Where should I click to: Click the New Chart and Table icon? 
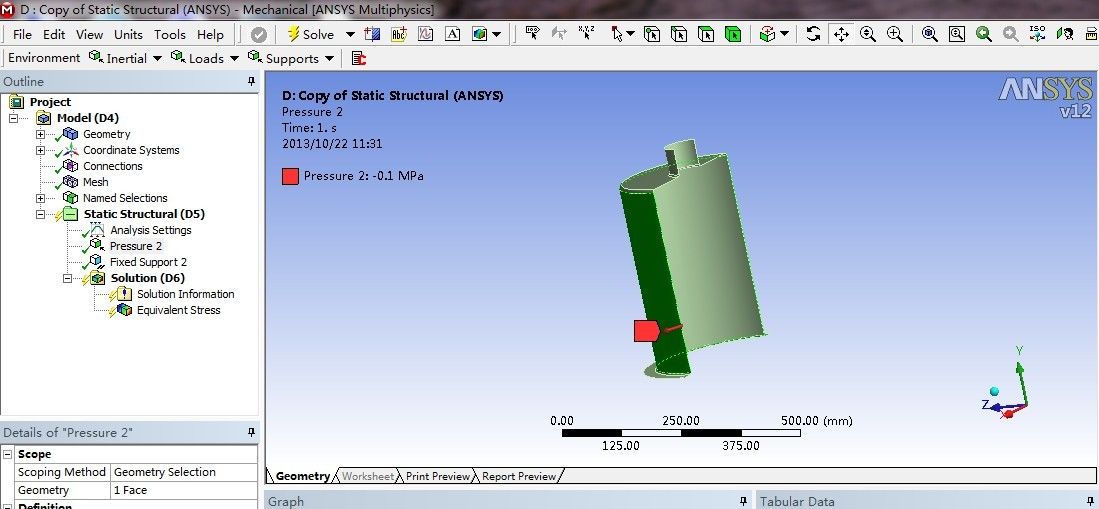pos(425,34)
